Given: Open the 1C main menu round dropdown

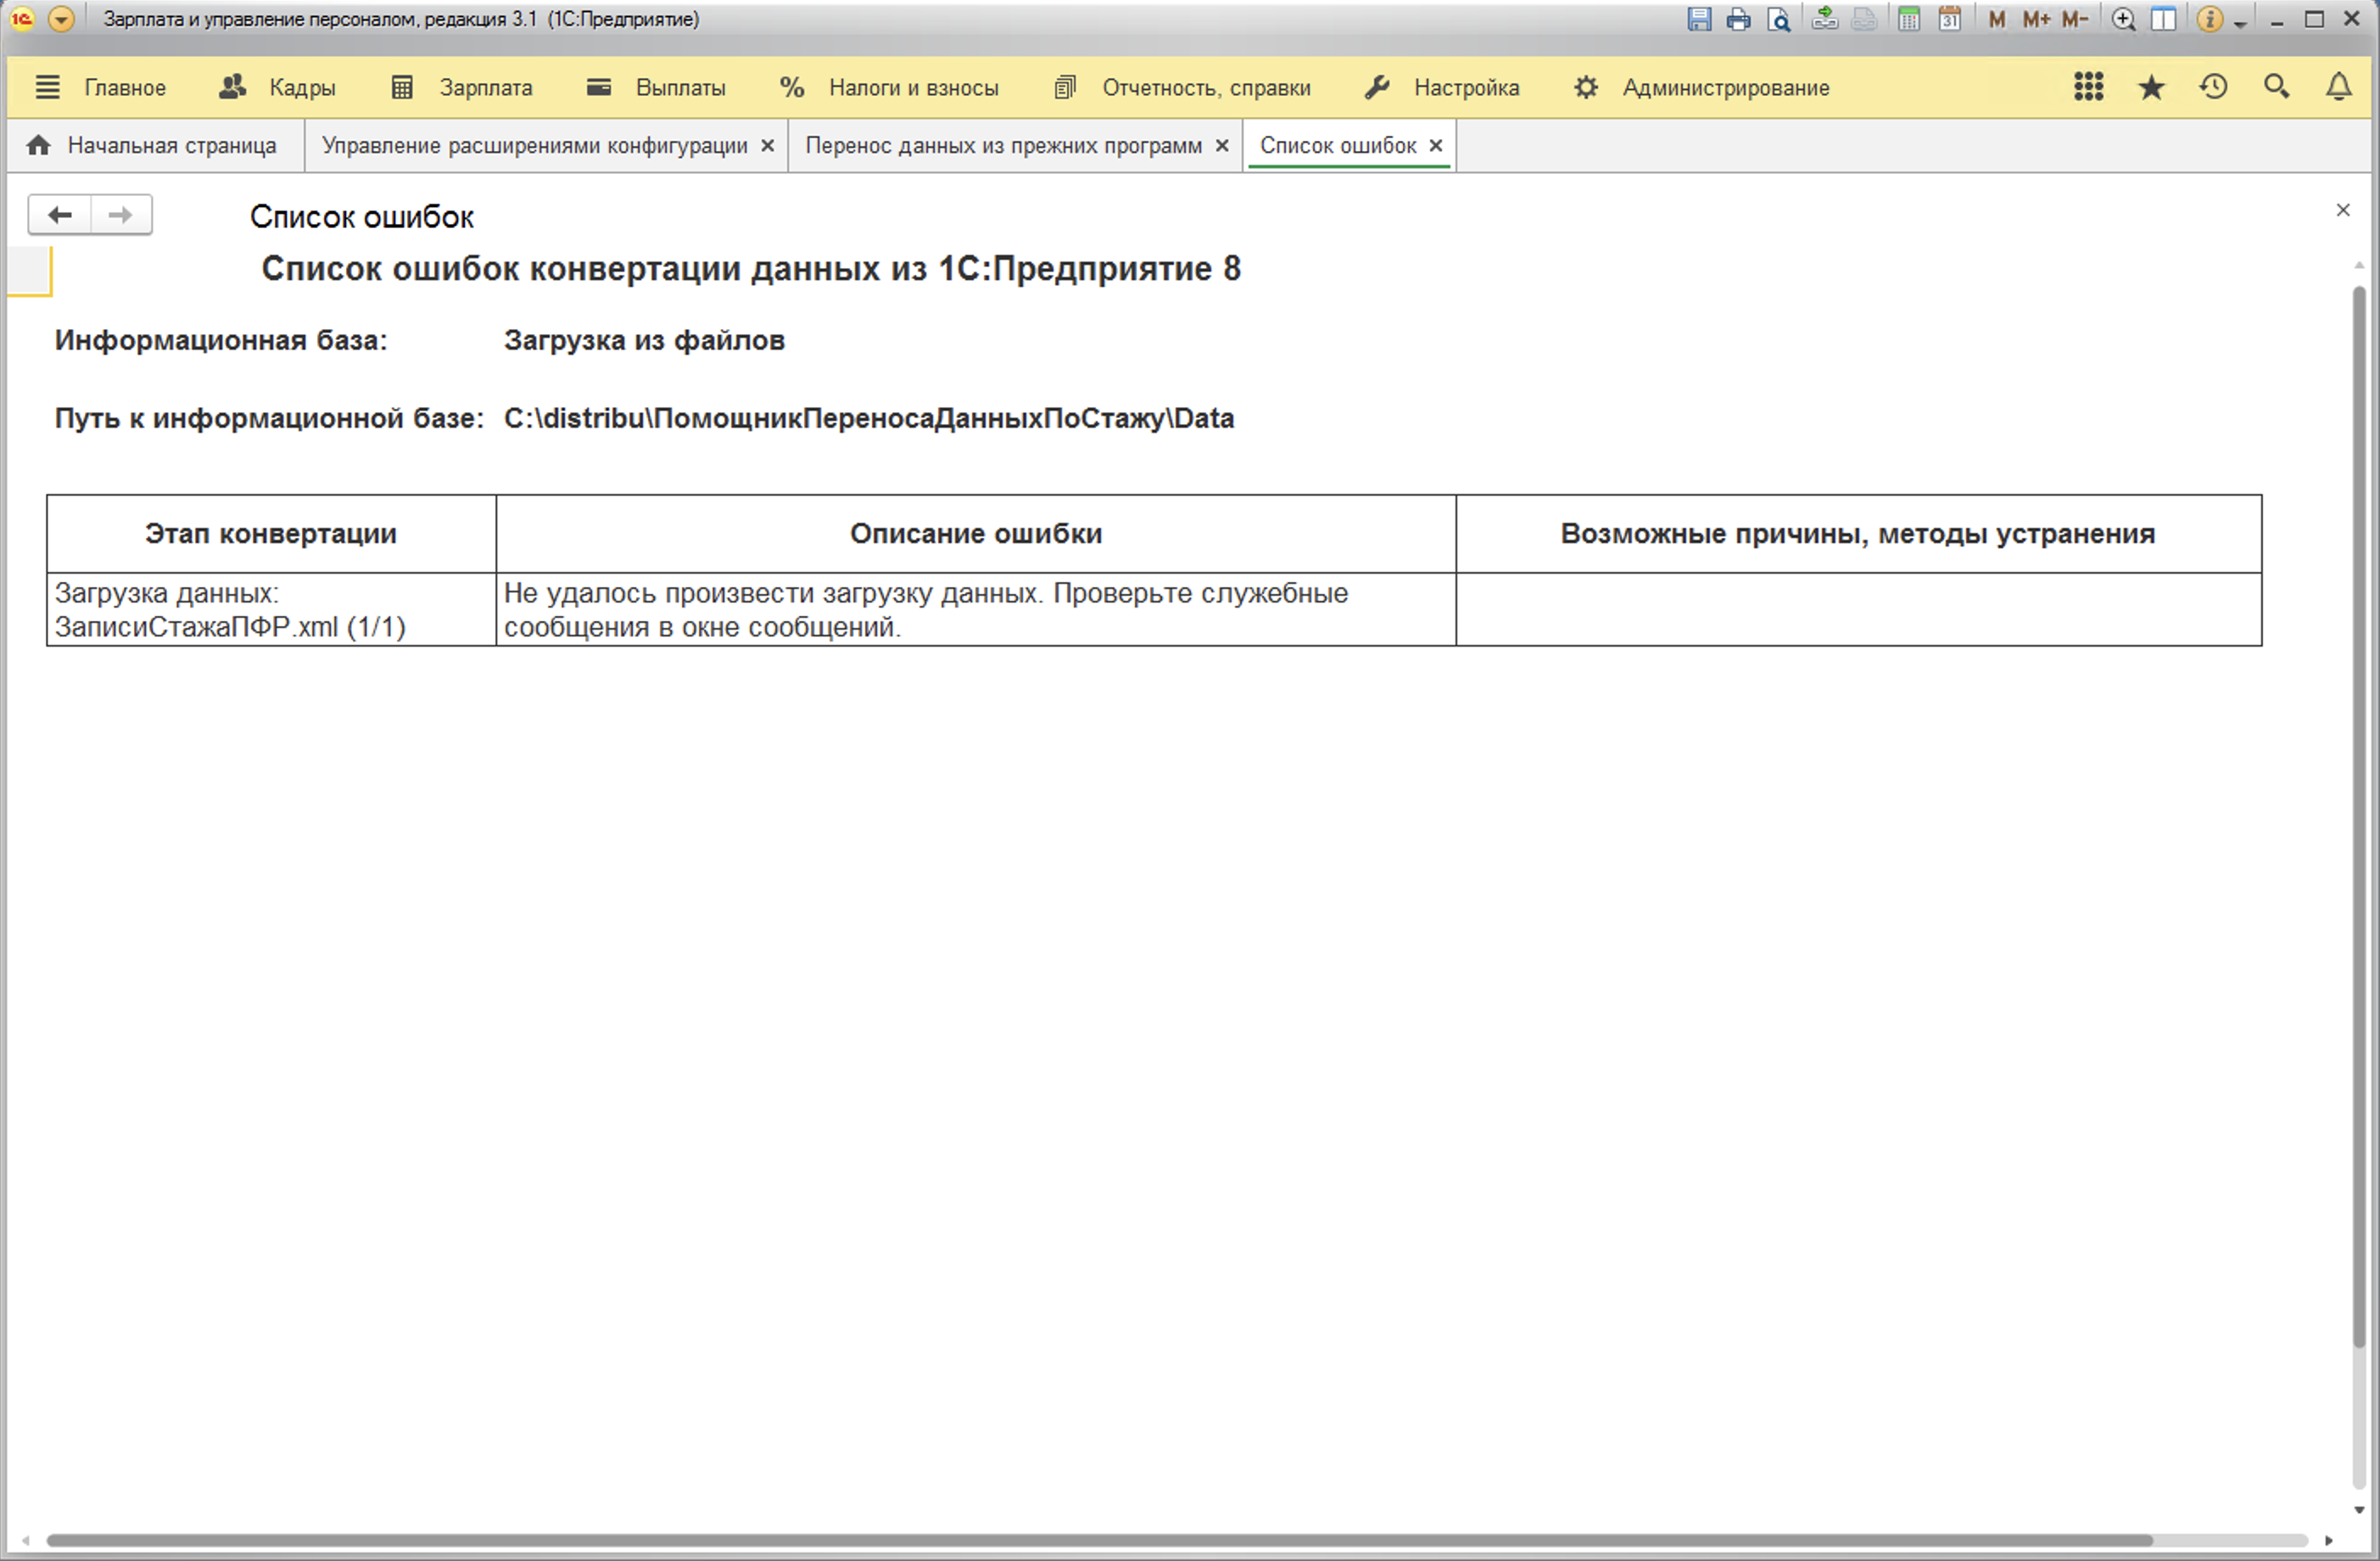Looking at the screenshot, I should tap(61, 19).
